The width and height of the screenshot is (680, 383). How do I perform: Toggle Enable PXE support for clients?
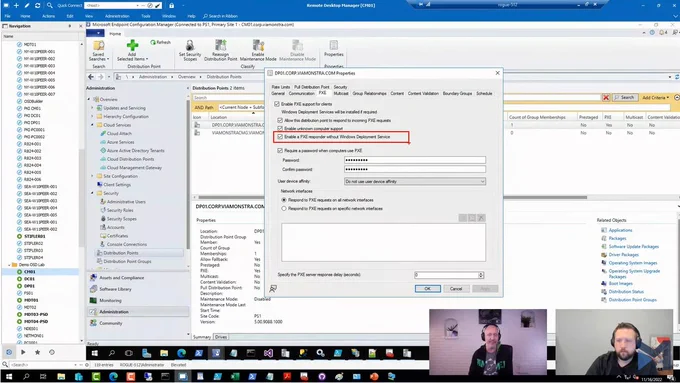pyautogui.click(x=277, y=104)
